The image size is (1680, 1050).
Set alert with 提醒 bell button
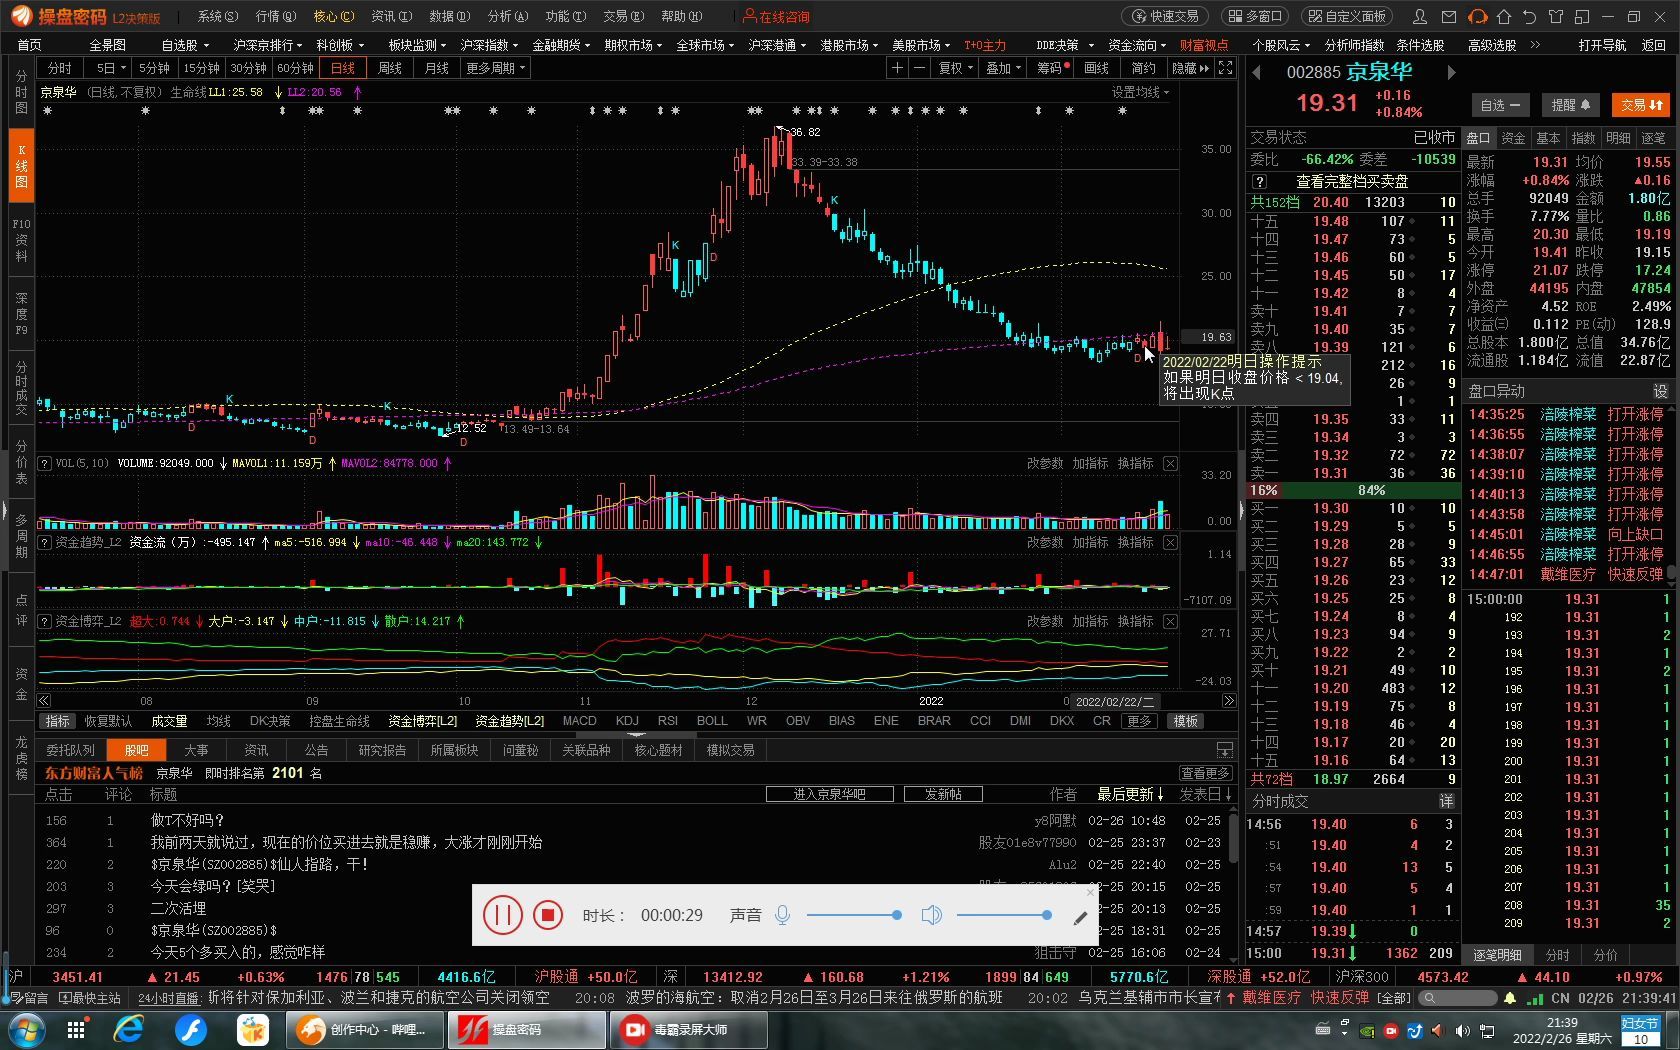point(1571,105)
